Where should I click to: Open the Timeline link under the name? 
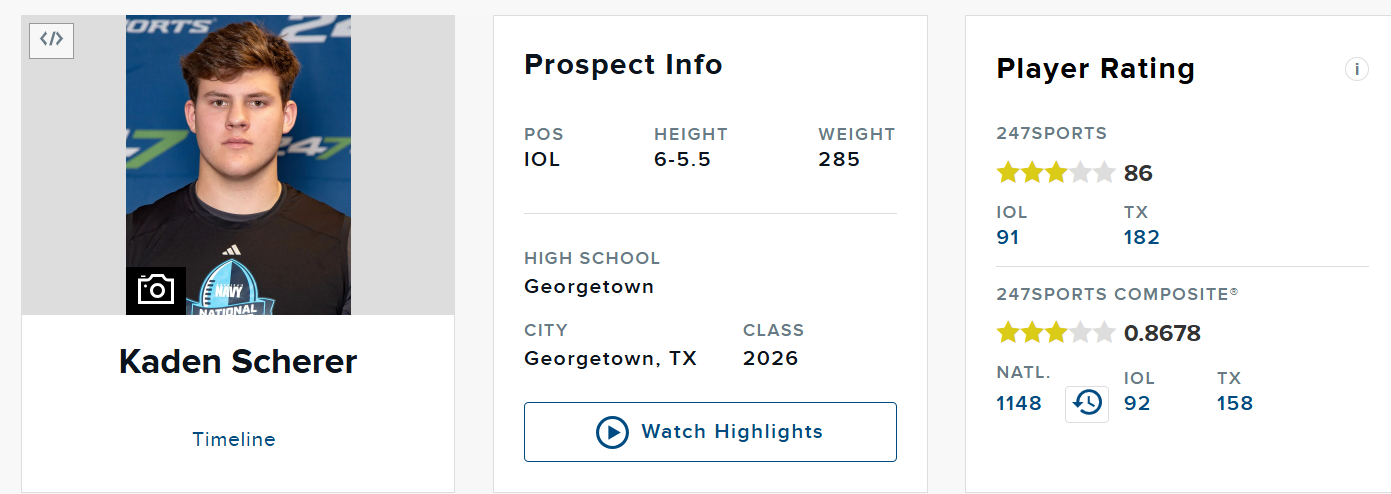tap(234, 439)
